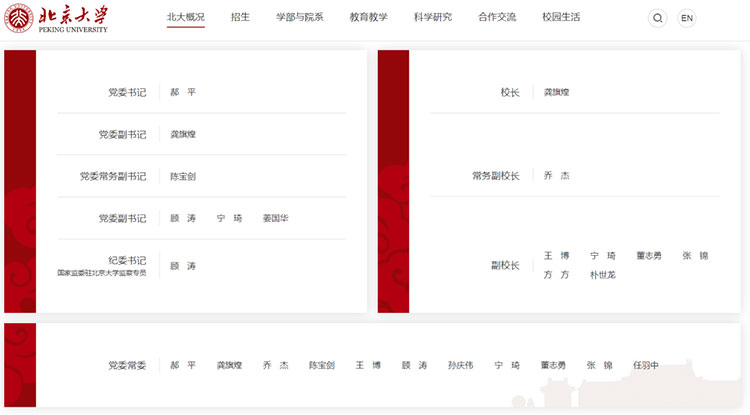Open 王博 in the 副校长 row
Screen dimensions: 750x415
pos(556,256)
